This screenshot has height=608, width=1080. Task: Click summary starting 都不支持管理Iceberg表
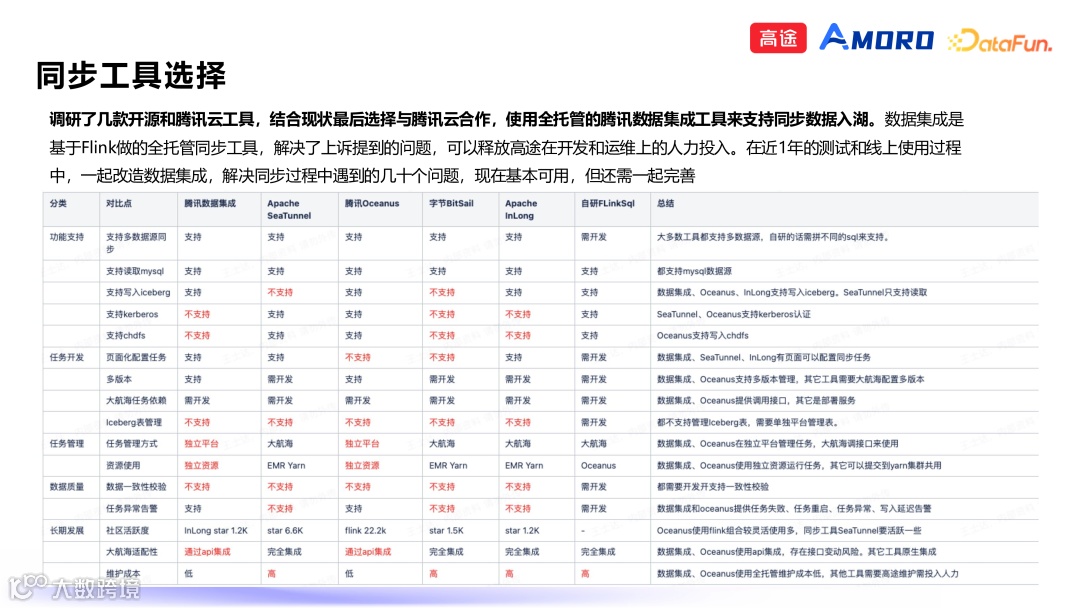pos(747,422)
